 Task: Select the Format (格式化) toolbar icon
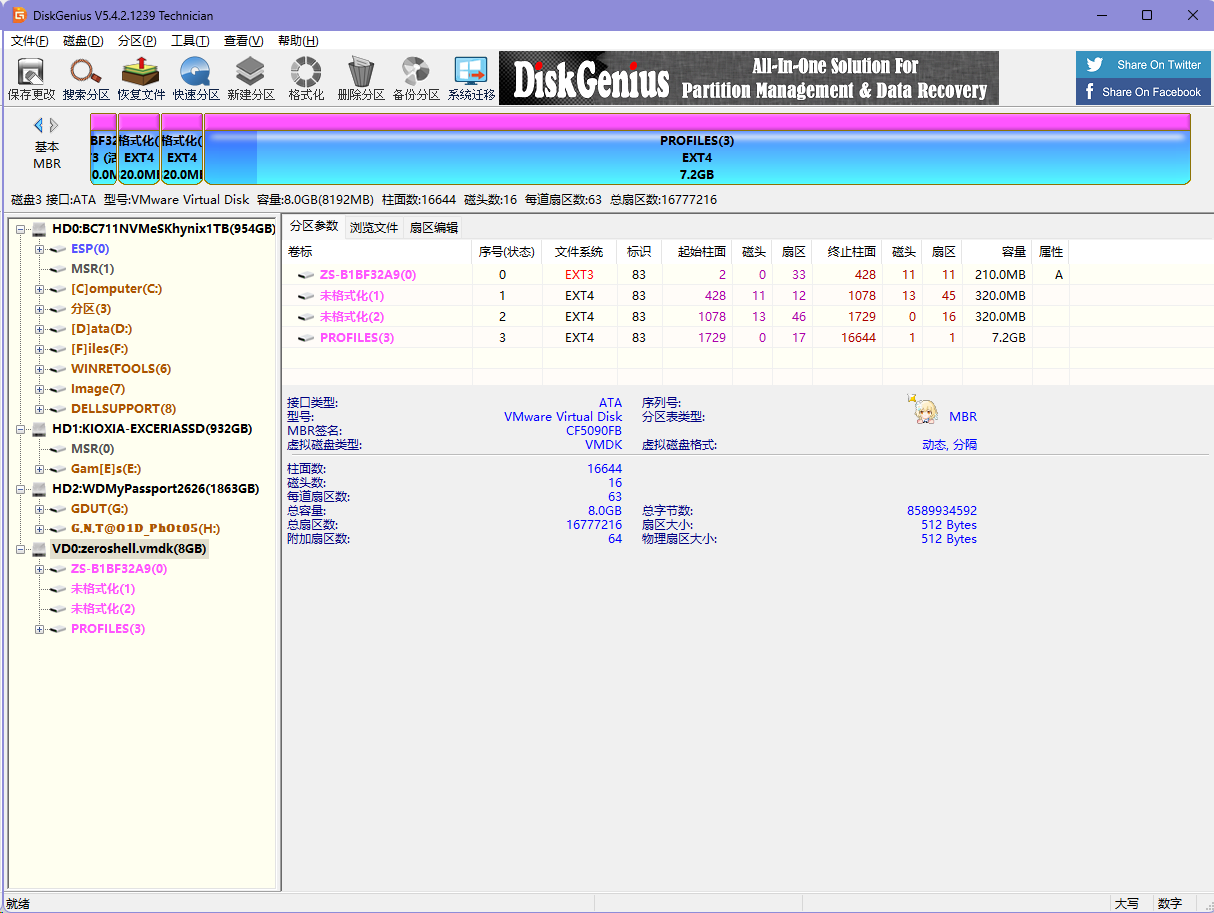[306, 78]
